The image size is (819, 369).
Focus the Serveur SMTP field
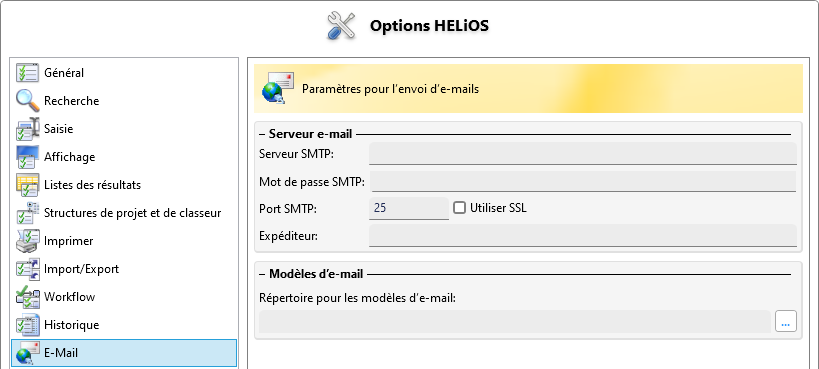pos(582,154)
